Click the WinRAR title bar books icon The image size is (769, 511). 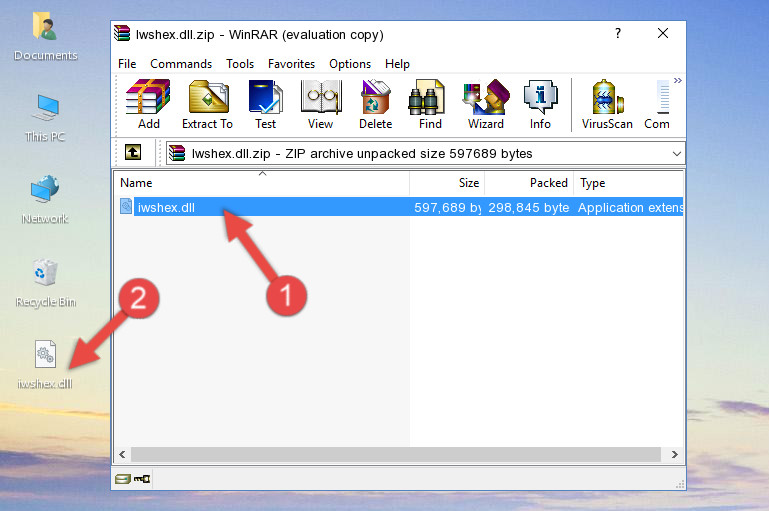122,33
